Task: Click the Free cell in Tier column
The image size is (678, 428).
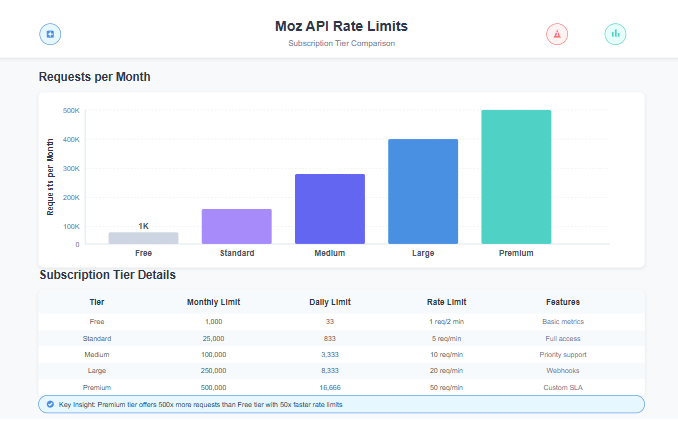Action: tap(97, 322)
